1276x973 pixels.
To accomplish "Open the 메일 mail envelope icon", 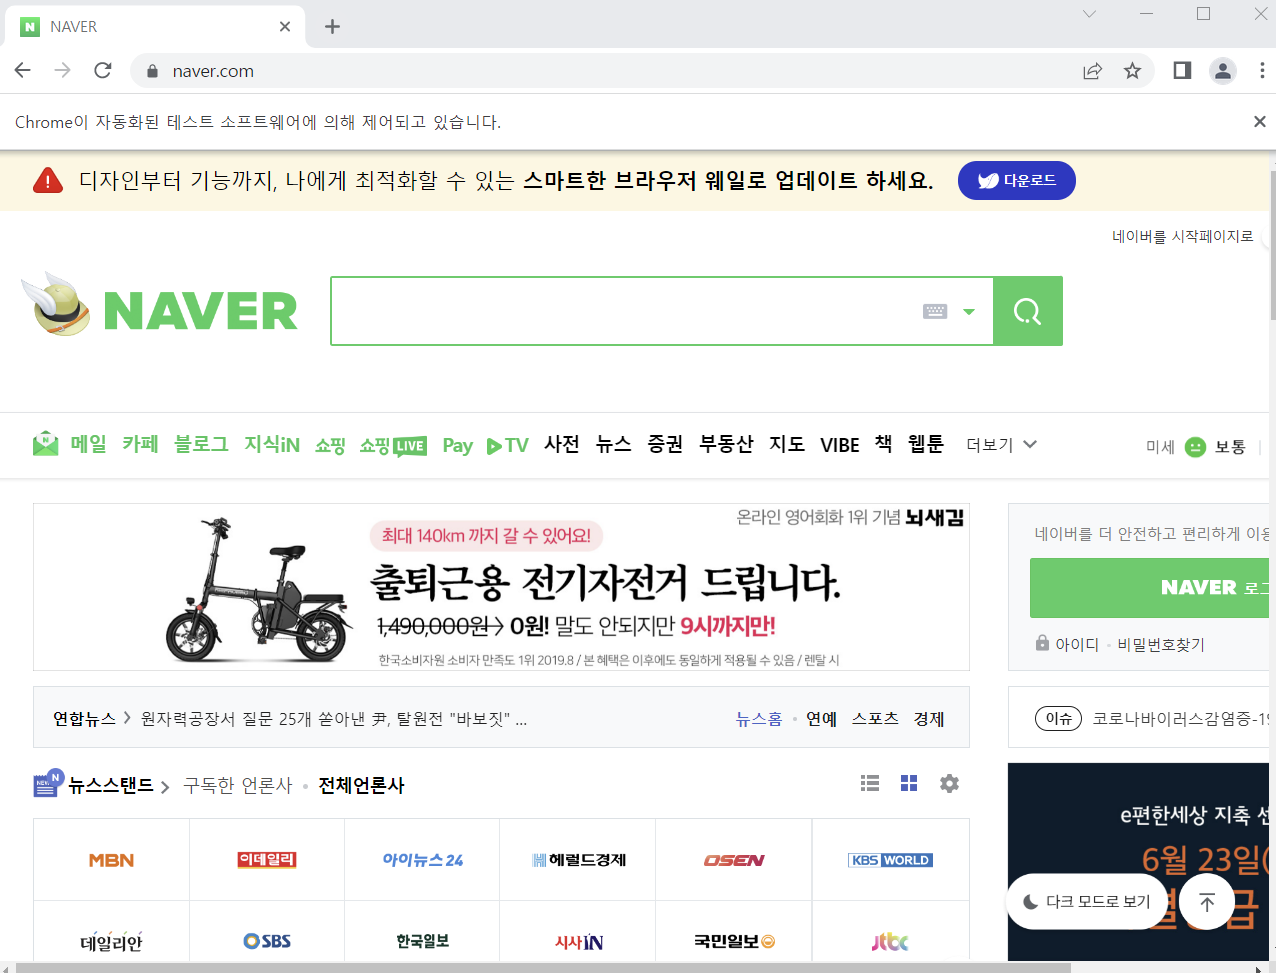I will (45, 444).
